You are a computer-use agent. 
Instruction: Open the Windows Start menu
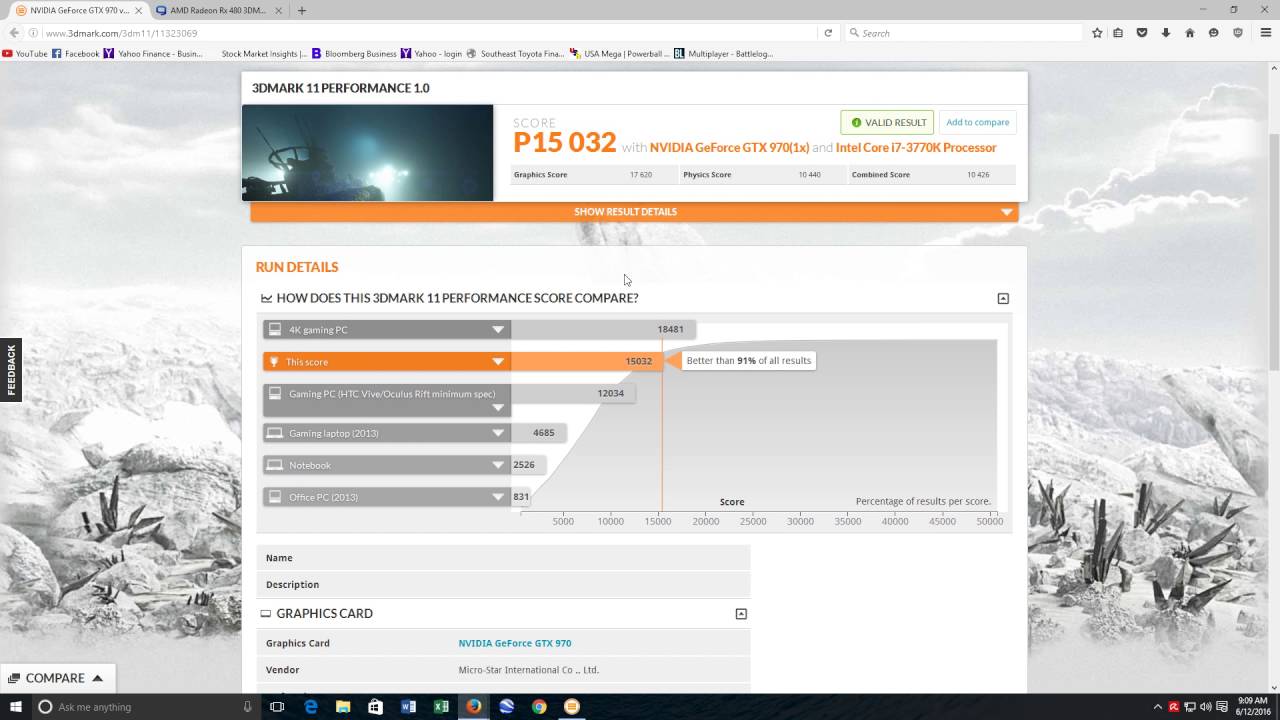click(x=14, y=706)
